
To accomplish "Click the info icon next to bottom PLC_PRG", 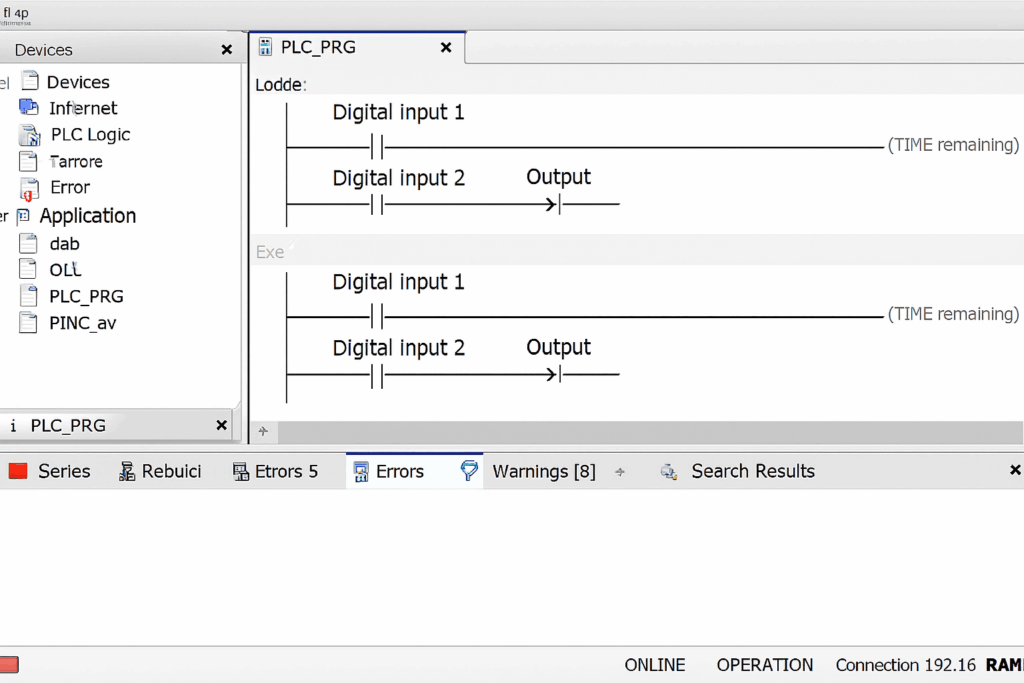I will point(13,426).
